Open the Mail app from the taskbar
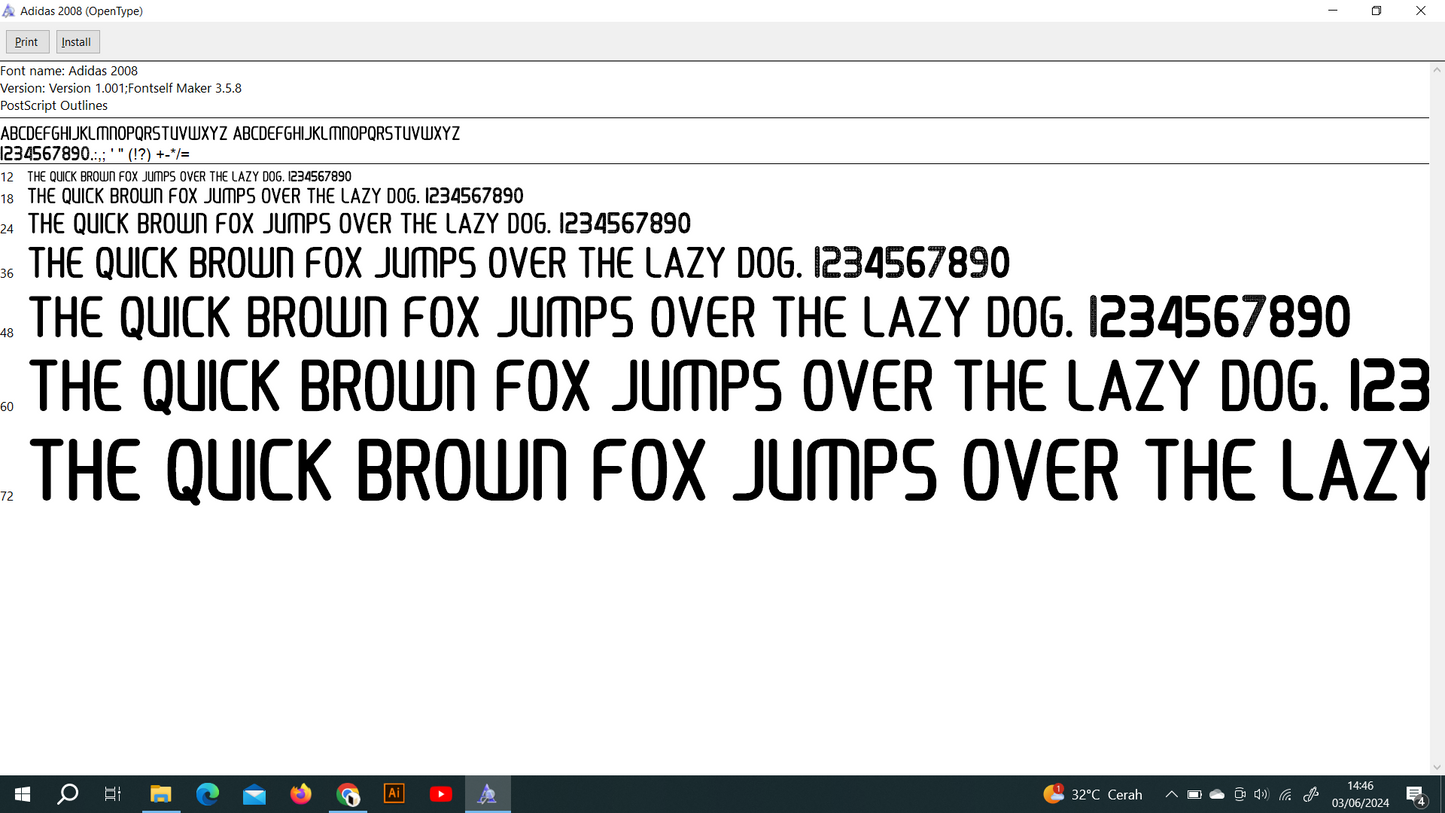This screenshot has height=813, width=1445. point(254,793)
